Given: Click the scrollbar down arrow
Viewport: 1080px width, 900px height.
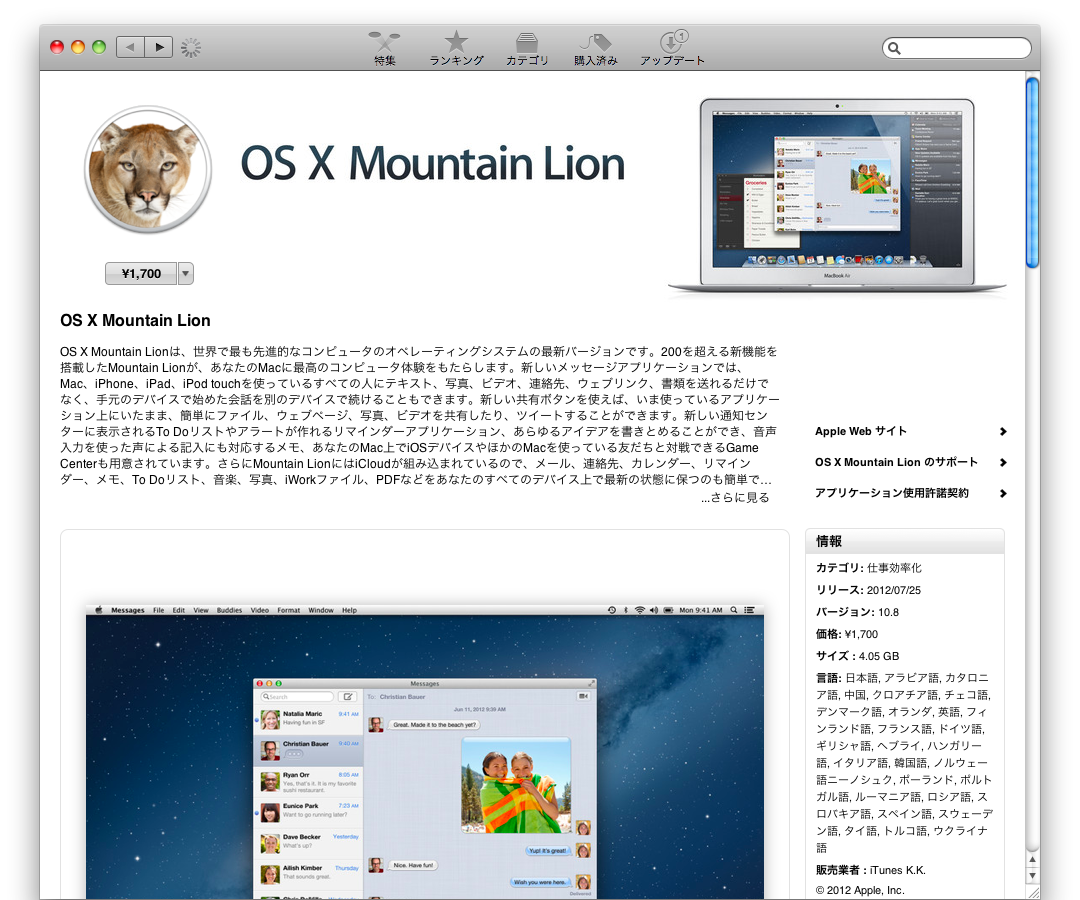Looking at the screenshot, I should [x=1032, y=875].
